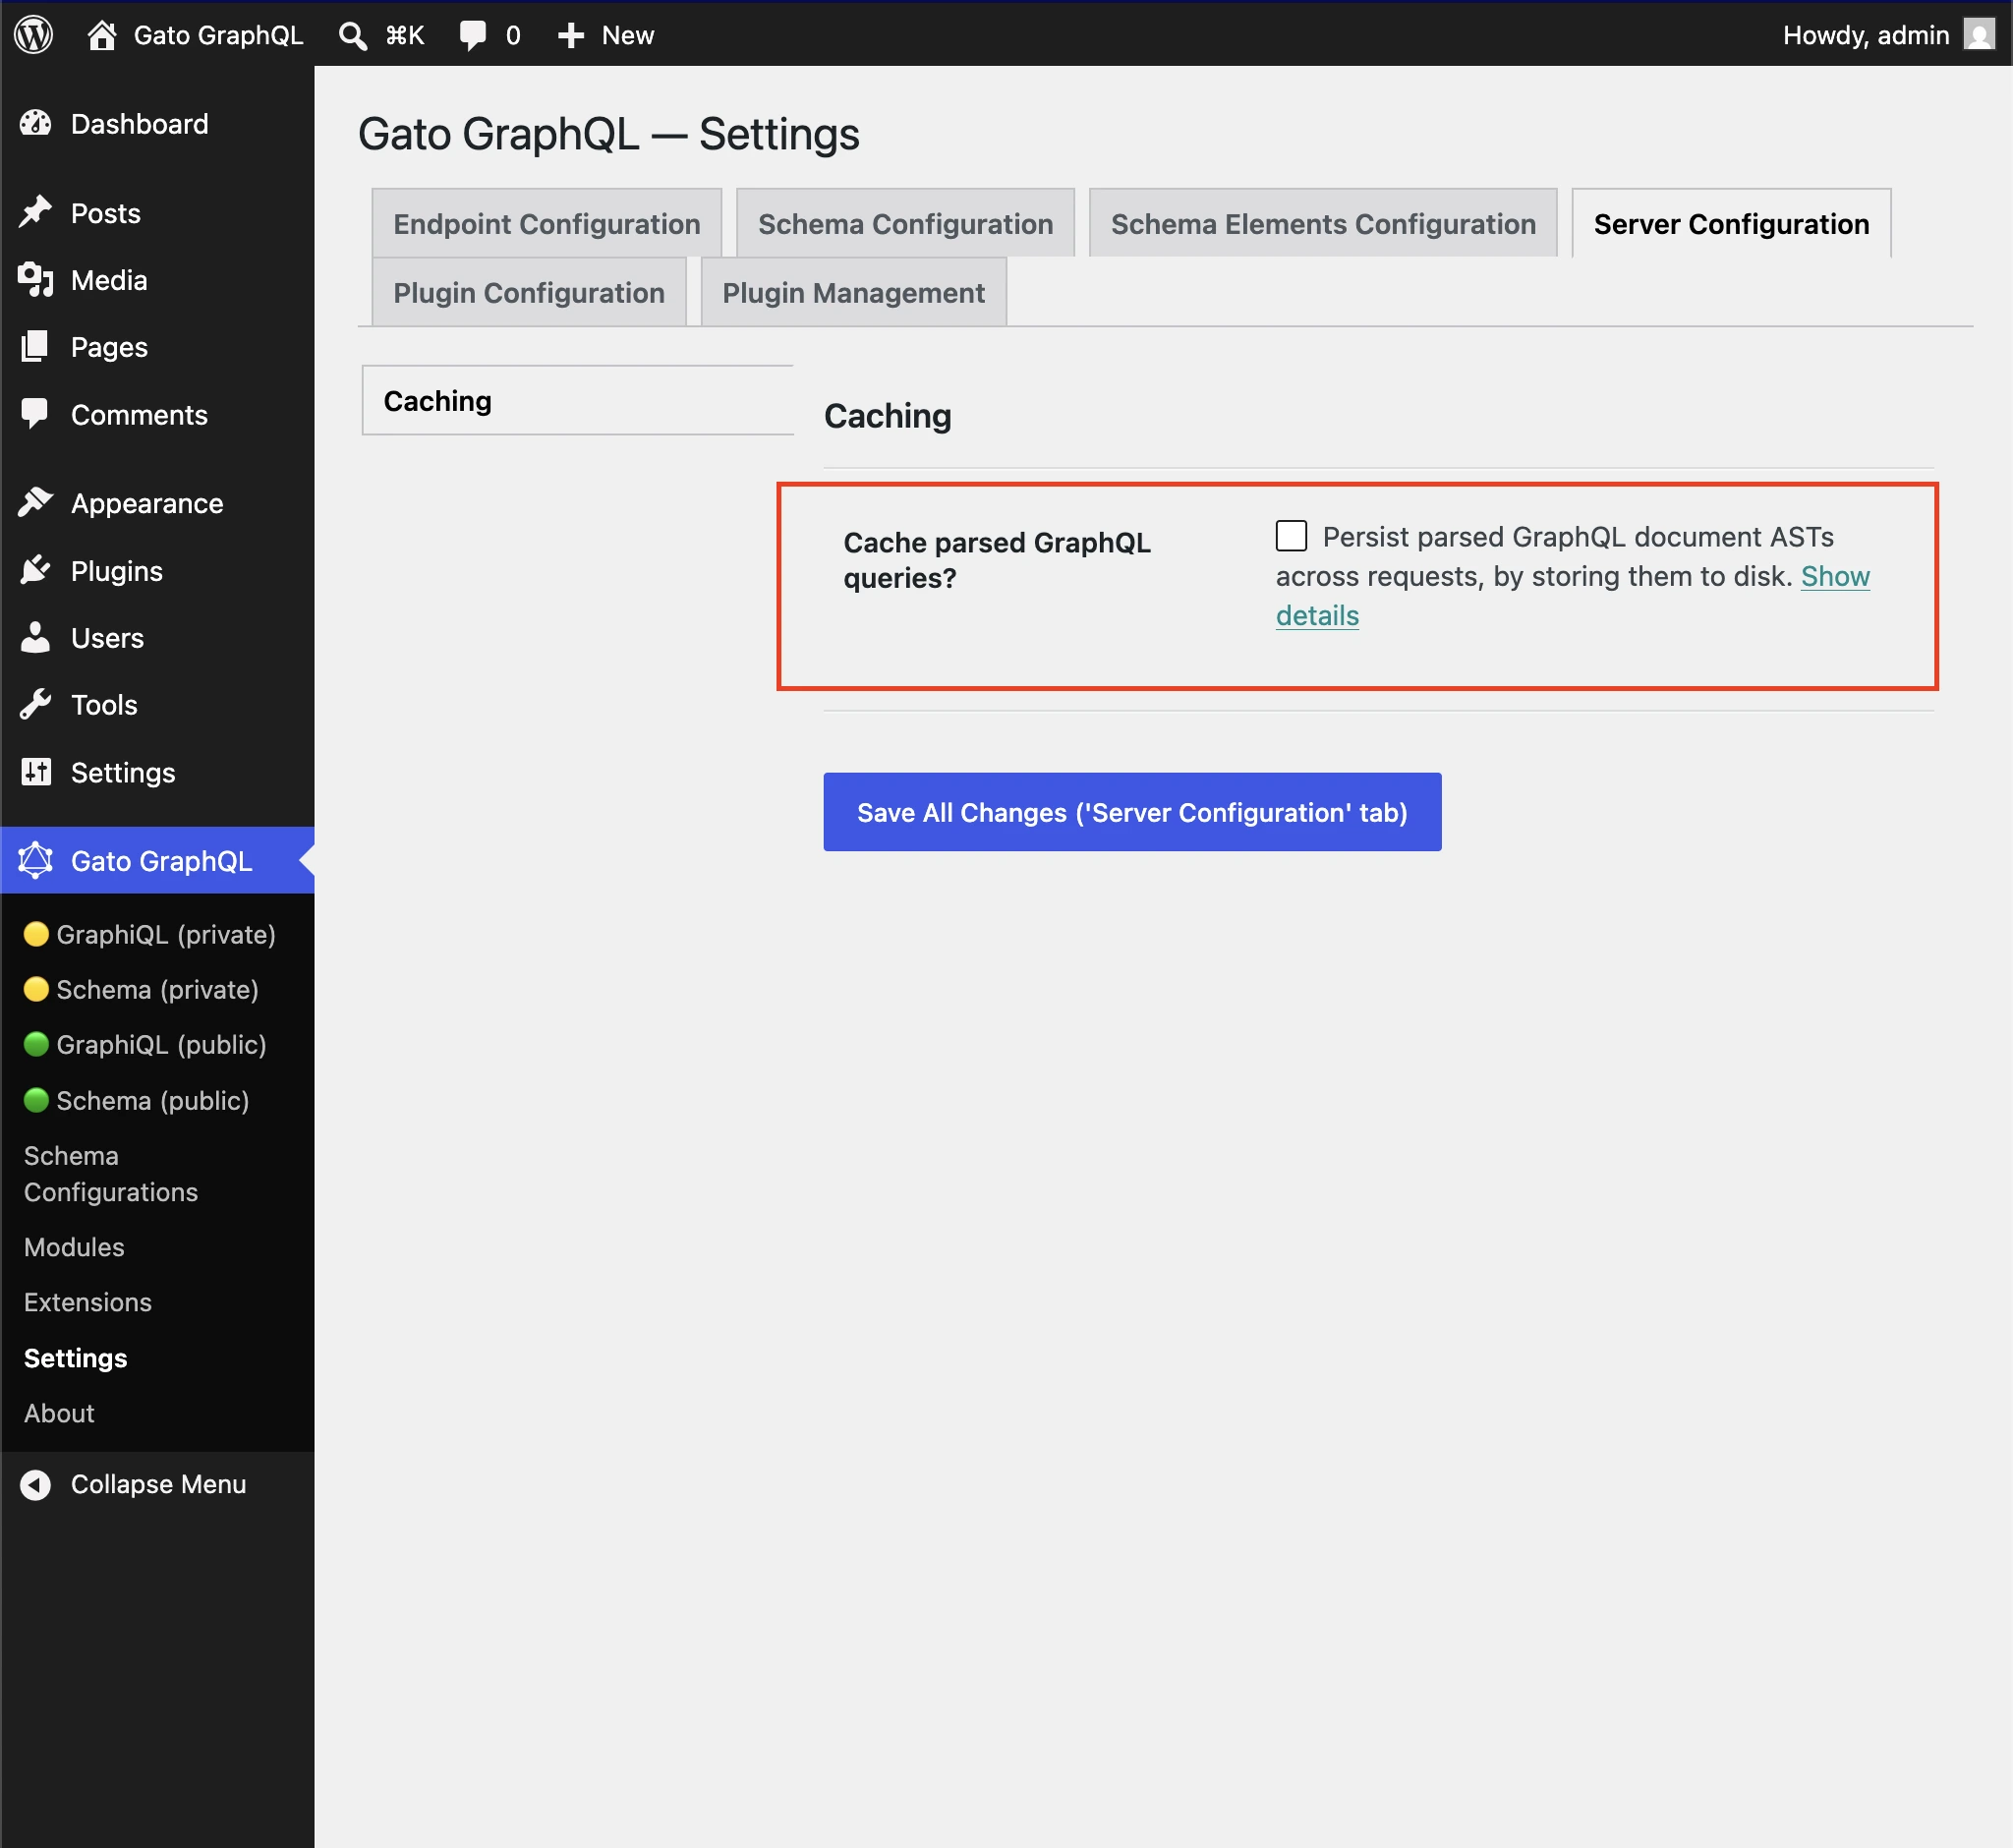
Task: Click the Caching section heading on the right
Action: coord(888,415)
